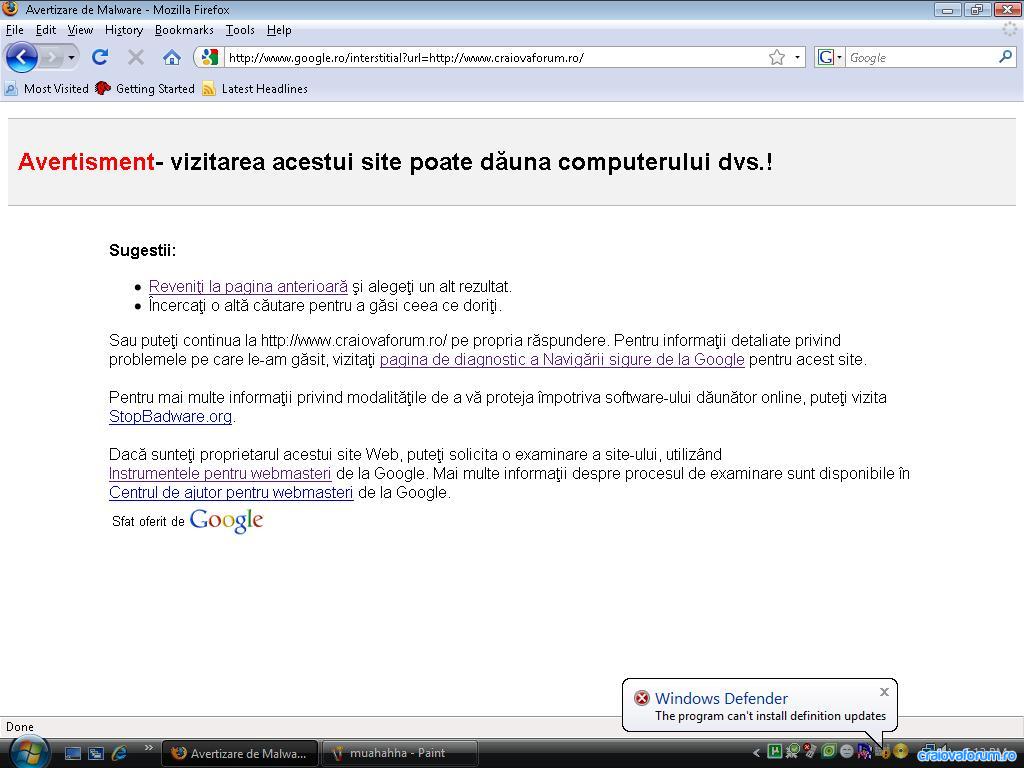Open the File menu
The image size is (1024, 768).
(14, 30)
